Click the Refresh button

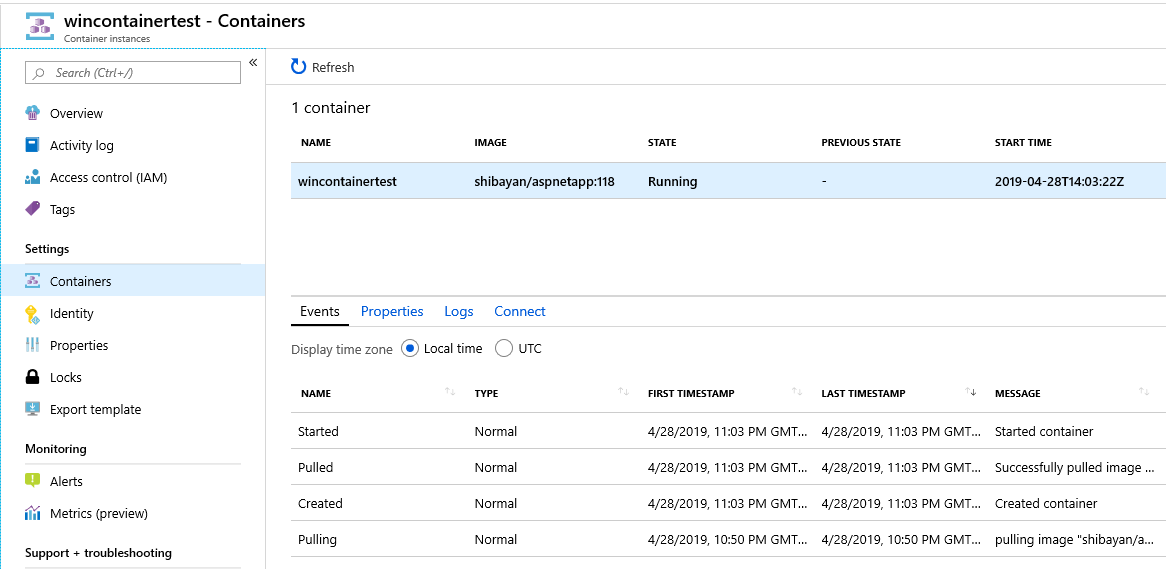pos(323,67)
